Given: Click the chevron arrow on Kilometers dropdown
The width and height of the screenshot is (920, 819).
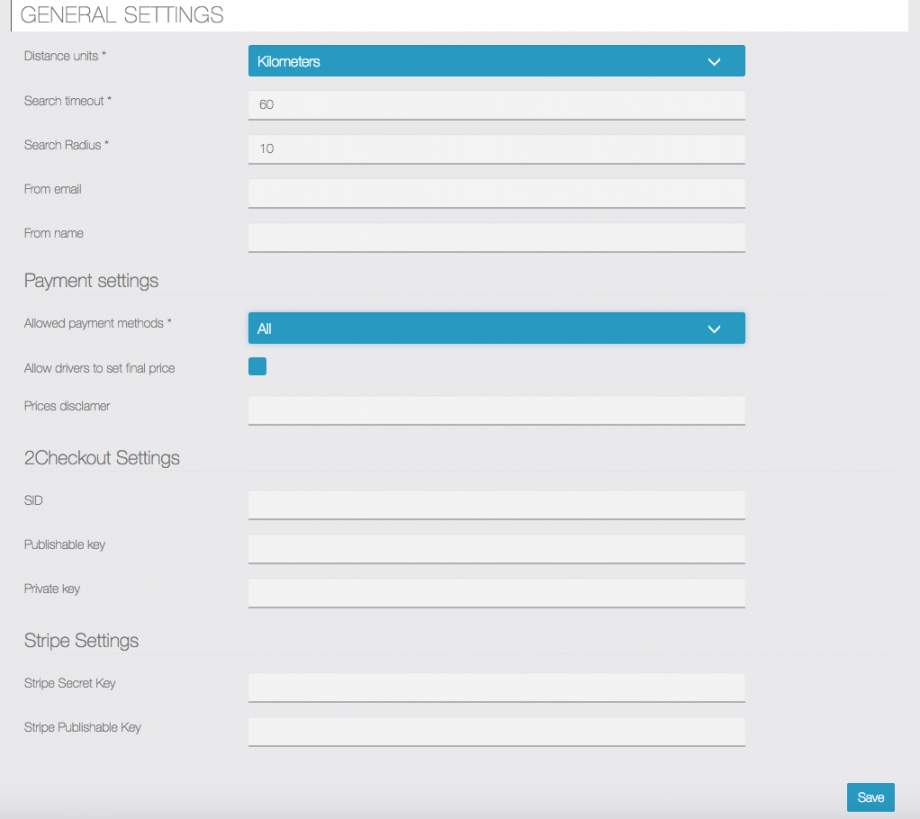Looking at the screenshot, I should coord(714,62).
